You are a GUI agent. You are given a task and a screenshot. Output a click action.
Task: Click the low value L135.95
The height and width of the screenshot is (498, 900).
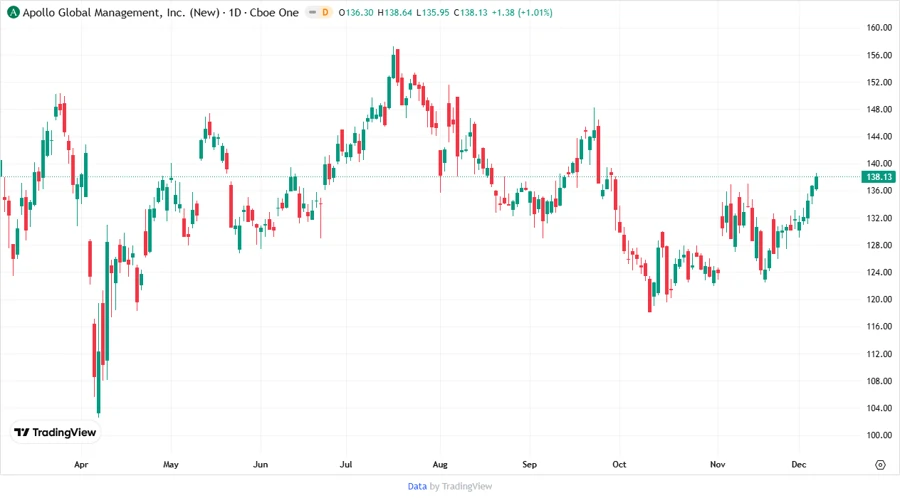pyautogui.click(x=433, y=12)
